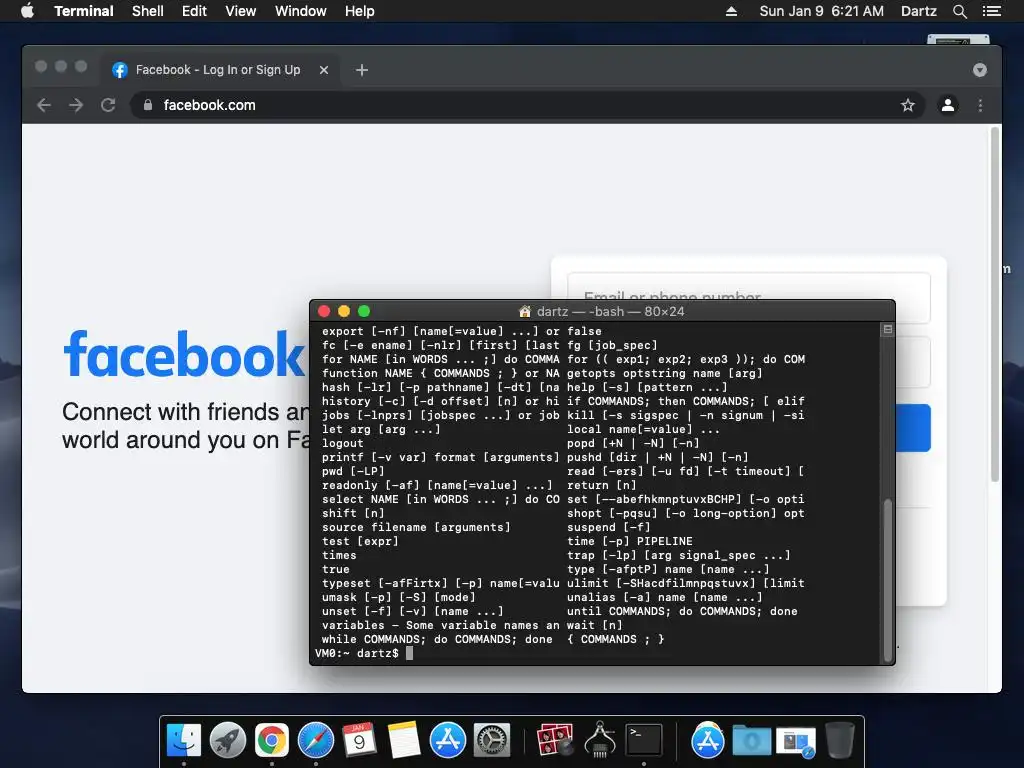Open the tab search dropdown in Chrome

click(980, 70)
